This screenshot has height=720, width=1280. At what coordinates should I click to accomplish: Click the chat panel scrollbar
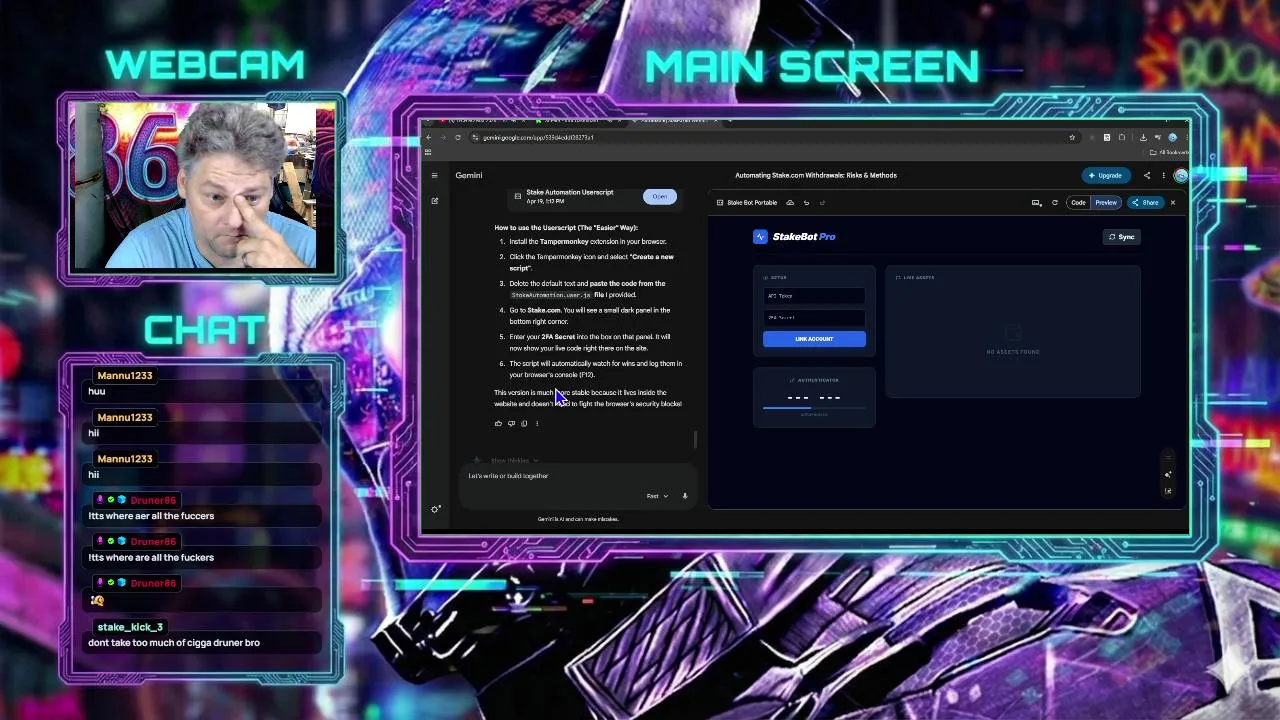point(695,439)
